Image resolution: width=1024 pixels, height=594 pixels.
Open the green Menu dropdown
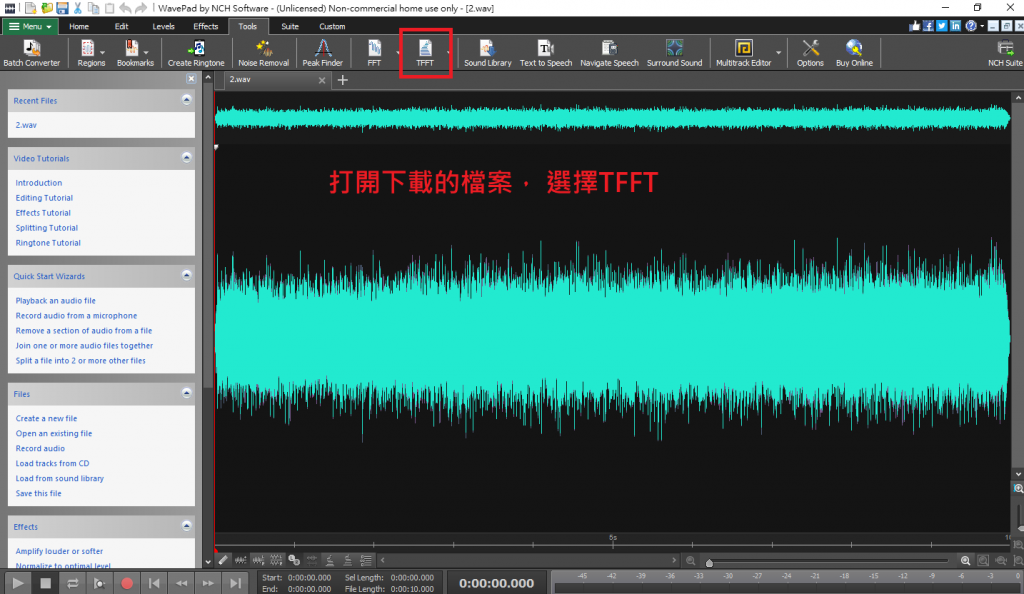(29, 26)
